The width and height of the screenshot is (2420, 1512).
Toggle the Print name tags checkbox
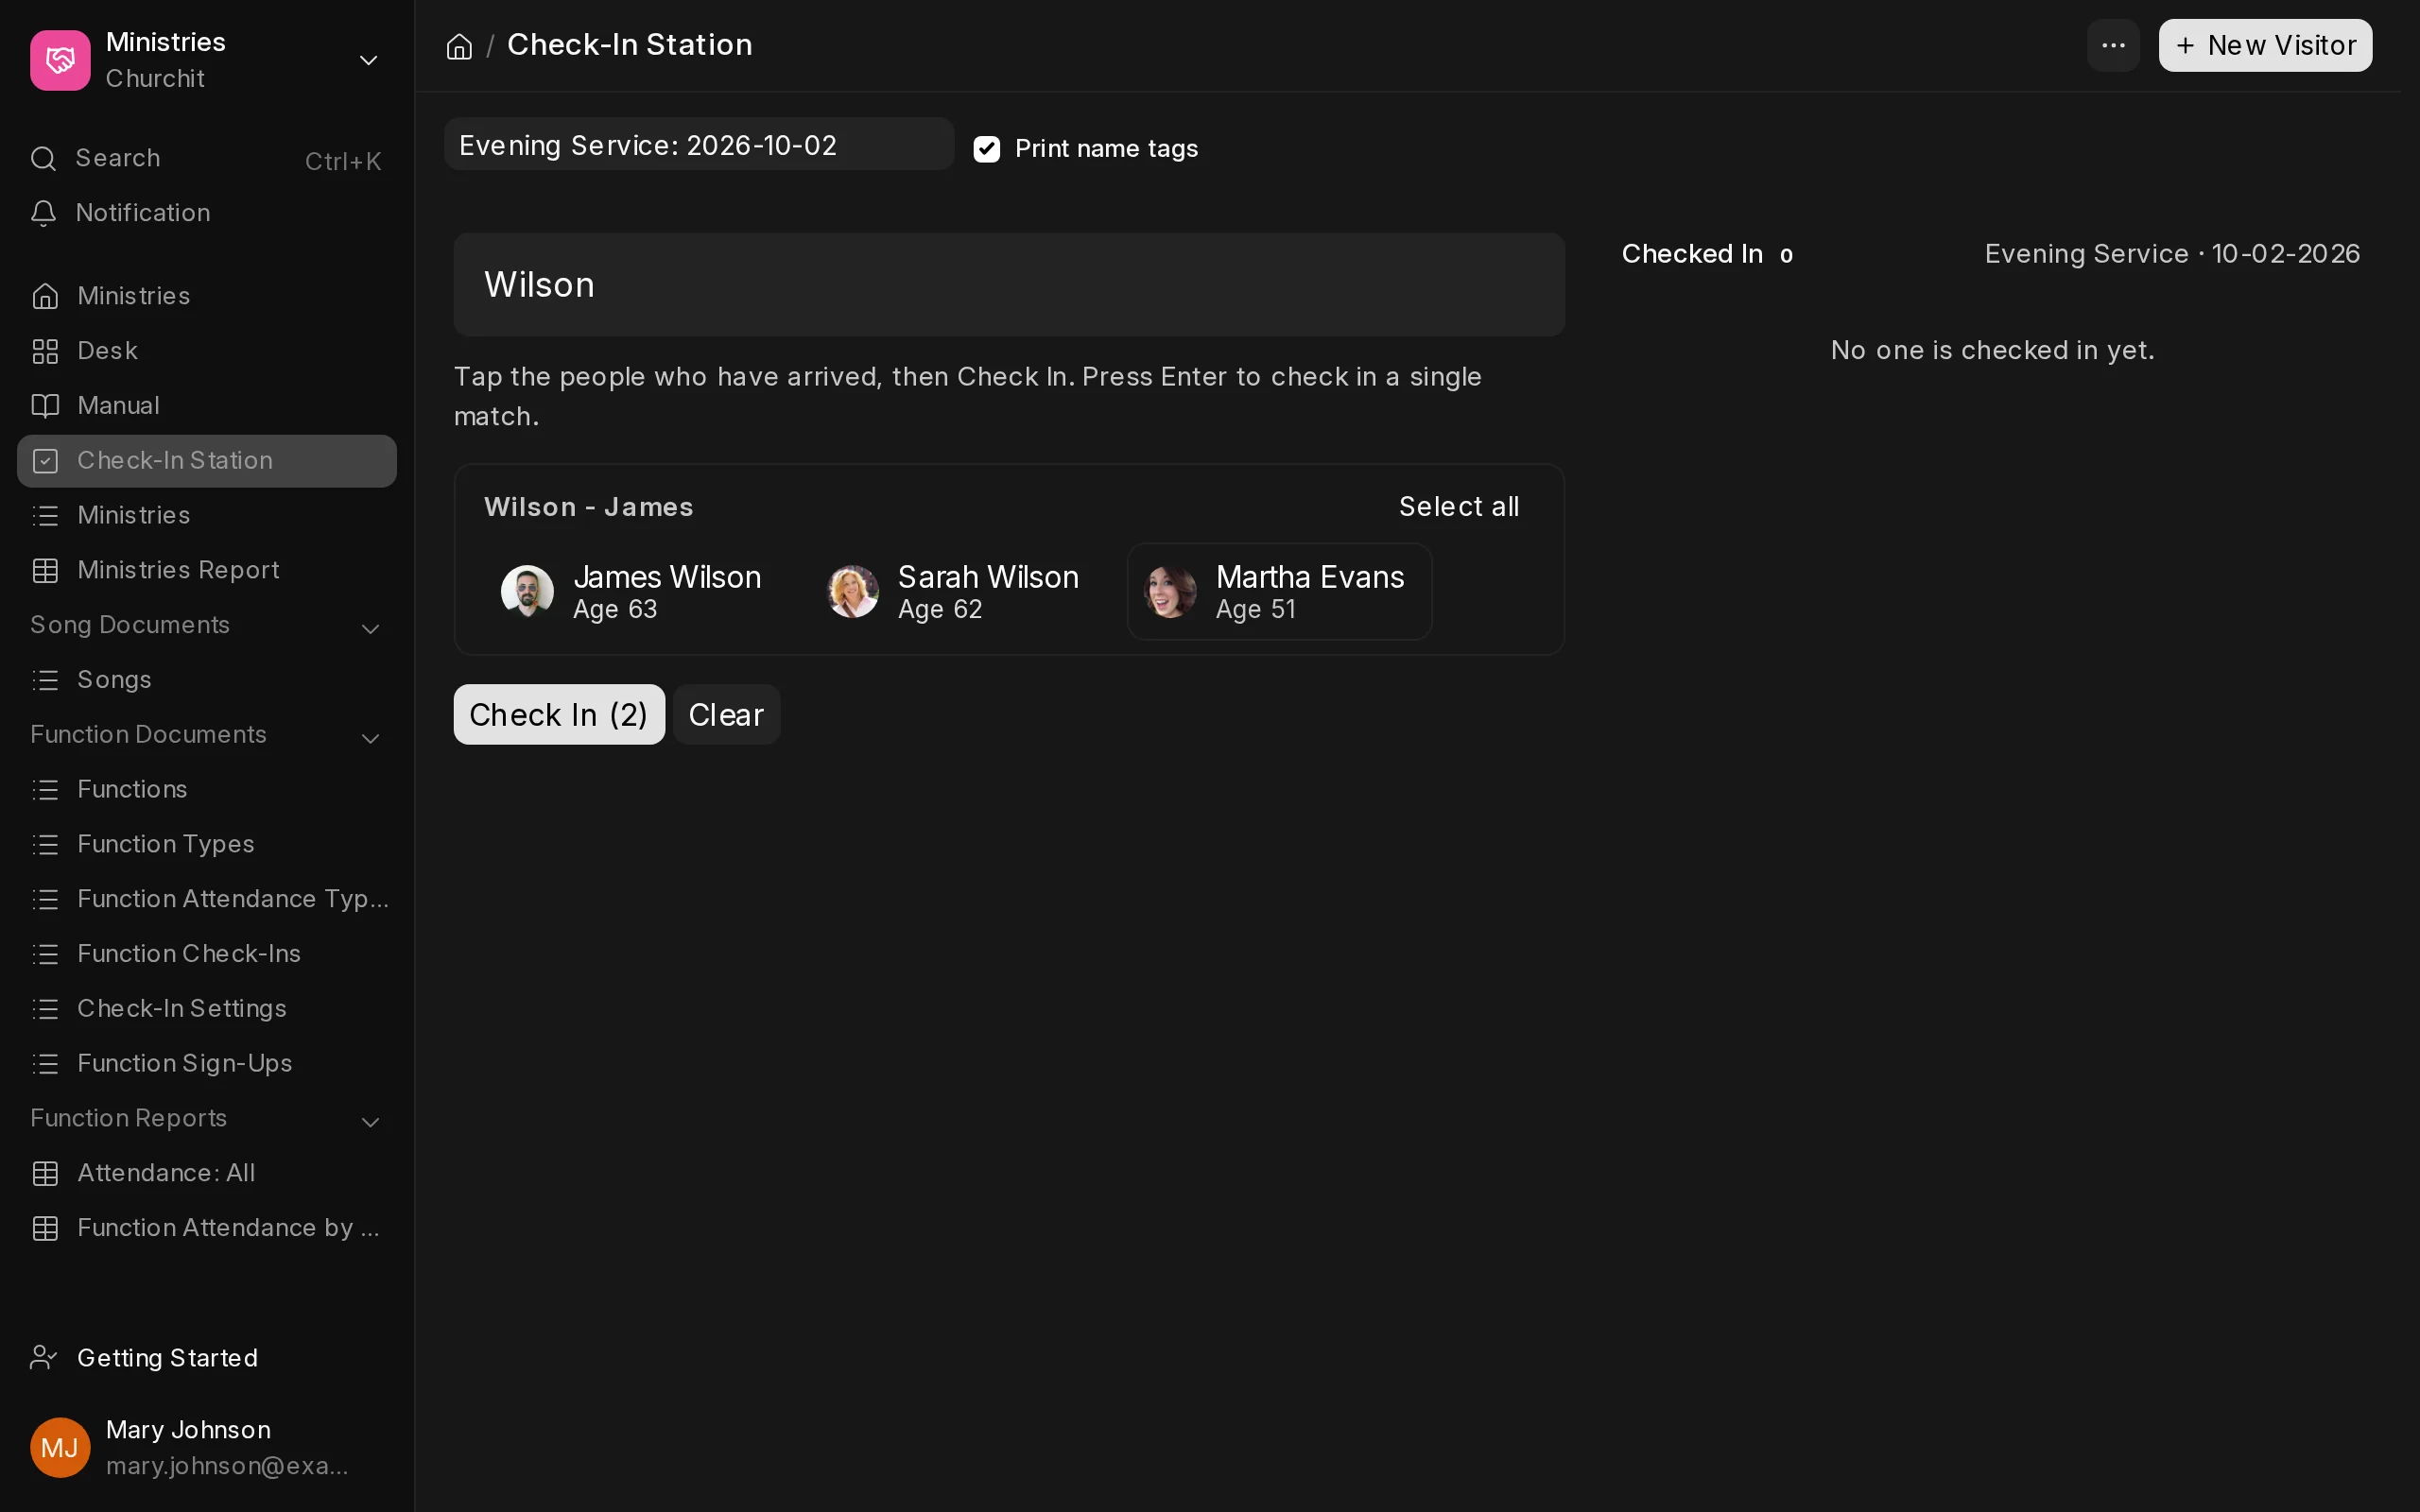987,149
